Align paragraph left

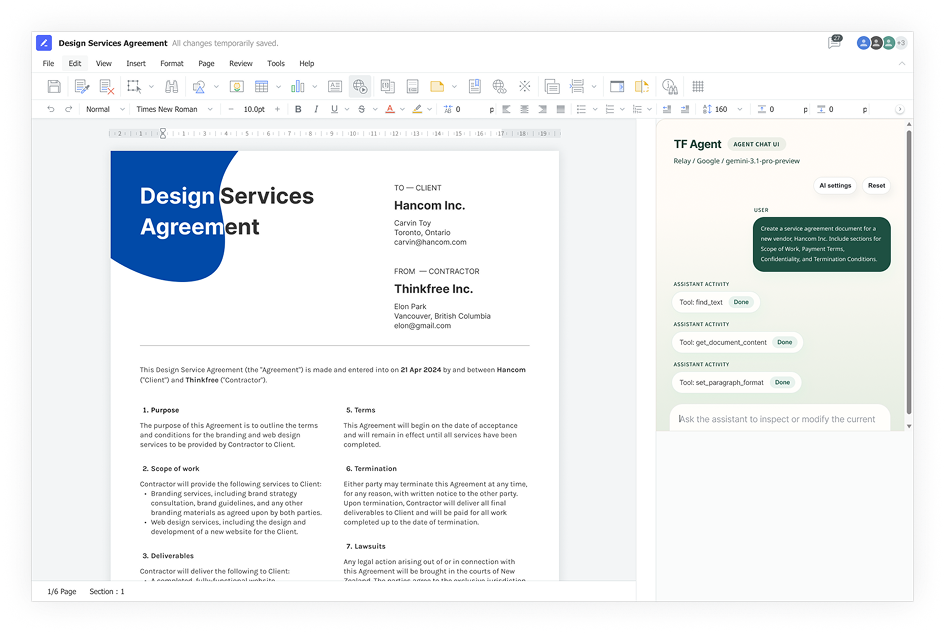tap(506, 109)
